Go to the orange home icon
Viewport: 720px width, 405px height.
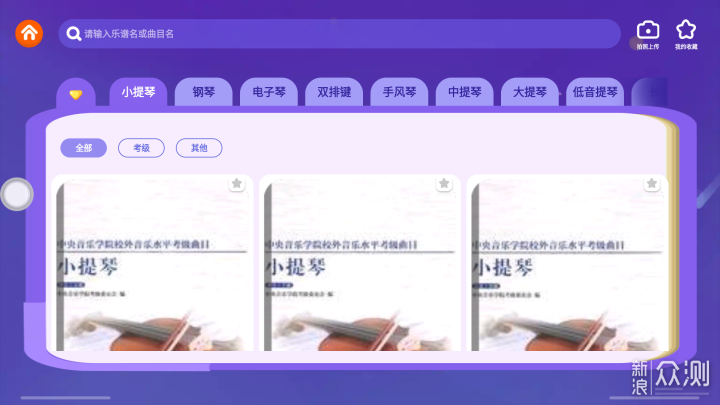pyautogui.click(x=29, y=34)
